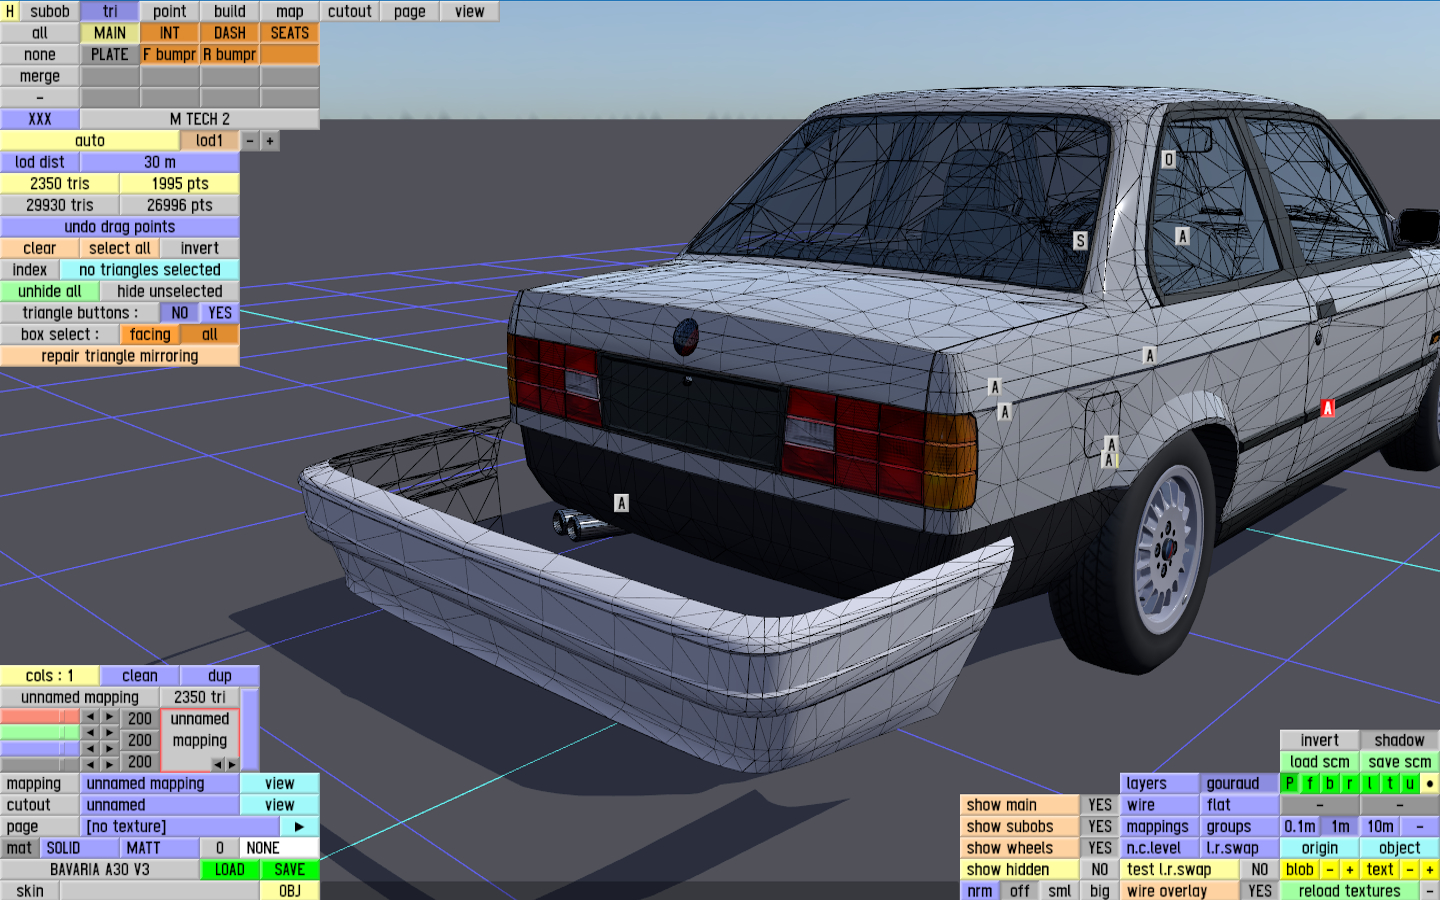This screenshot has height=900, width=1440.
Task: Set triangle buttons to NO
Action: (180, 313)
